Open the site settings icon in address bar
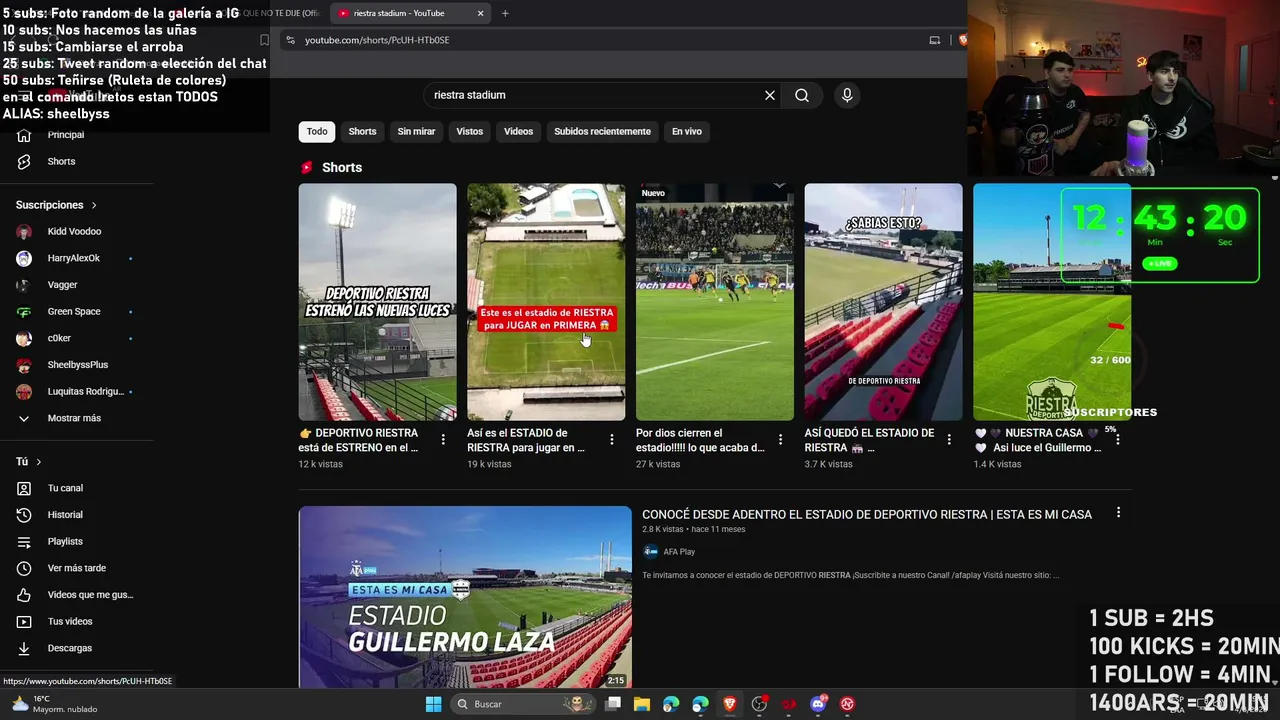 (290, 40)
